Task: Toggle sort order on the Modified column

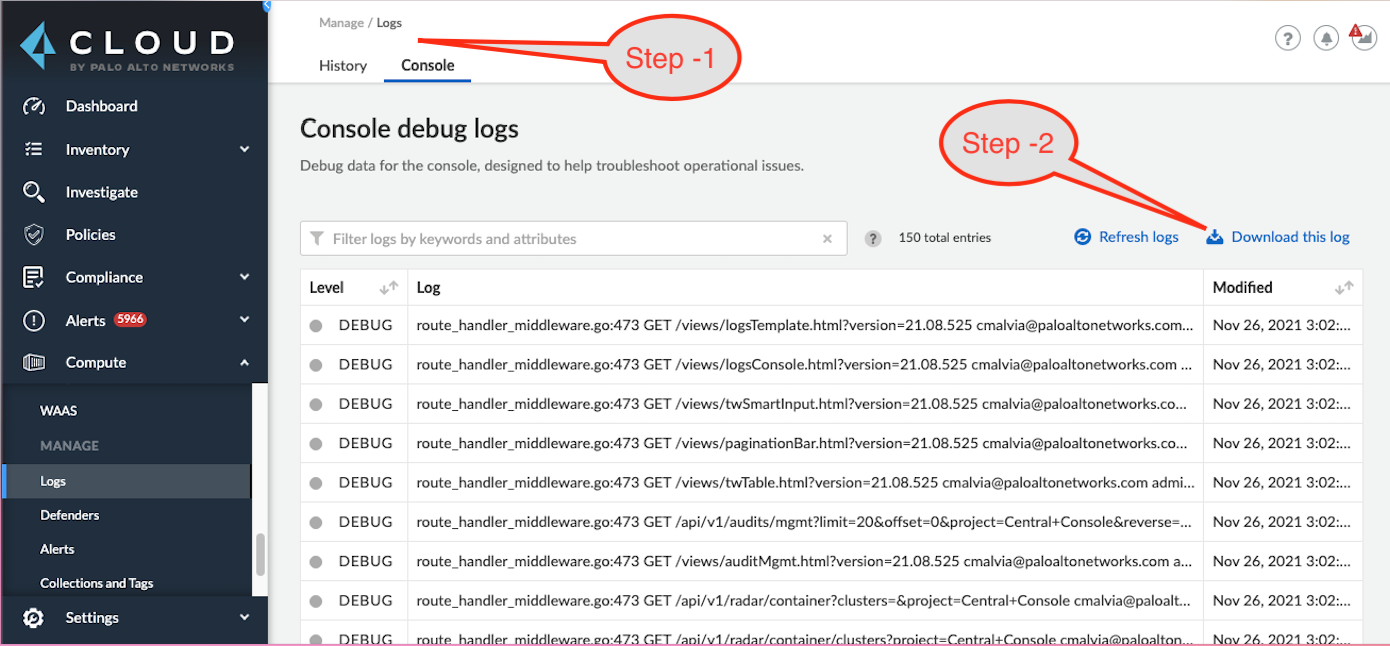Action: pyautogui.click(x=1333, y=287)
